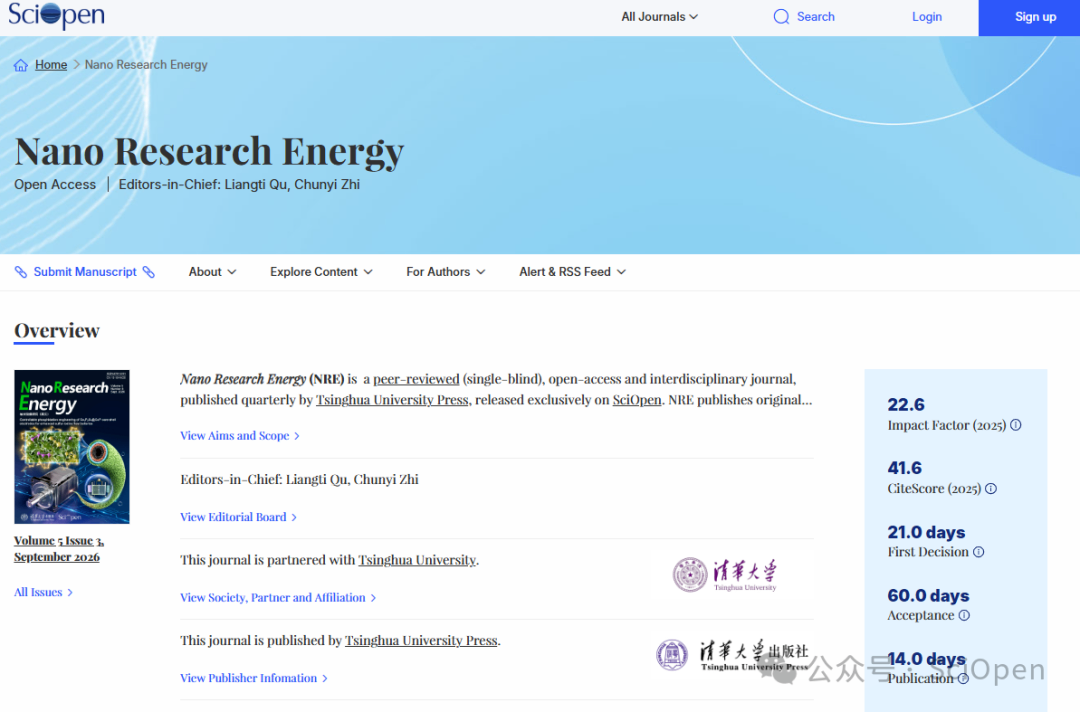This screenshot has width=1080, height=712.
Task: Open the journal cover thumbnail
Action: point(72,447)
